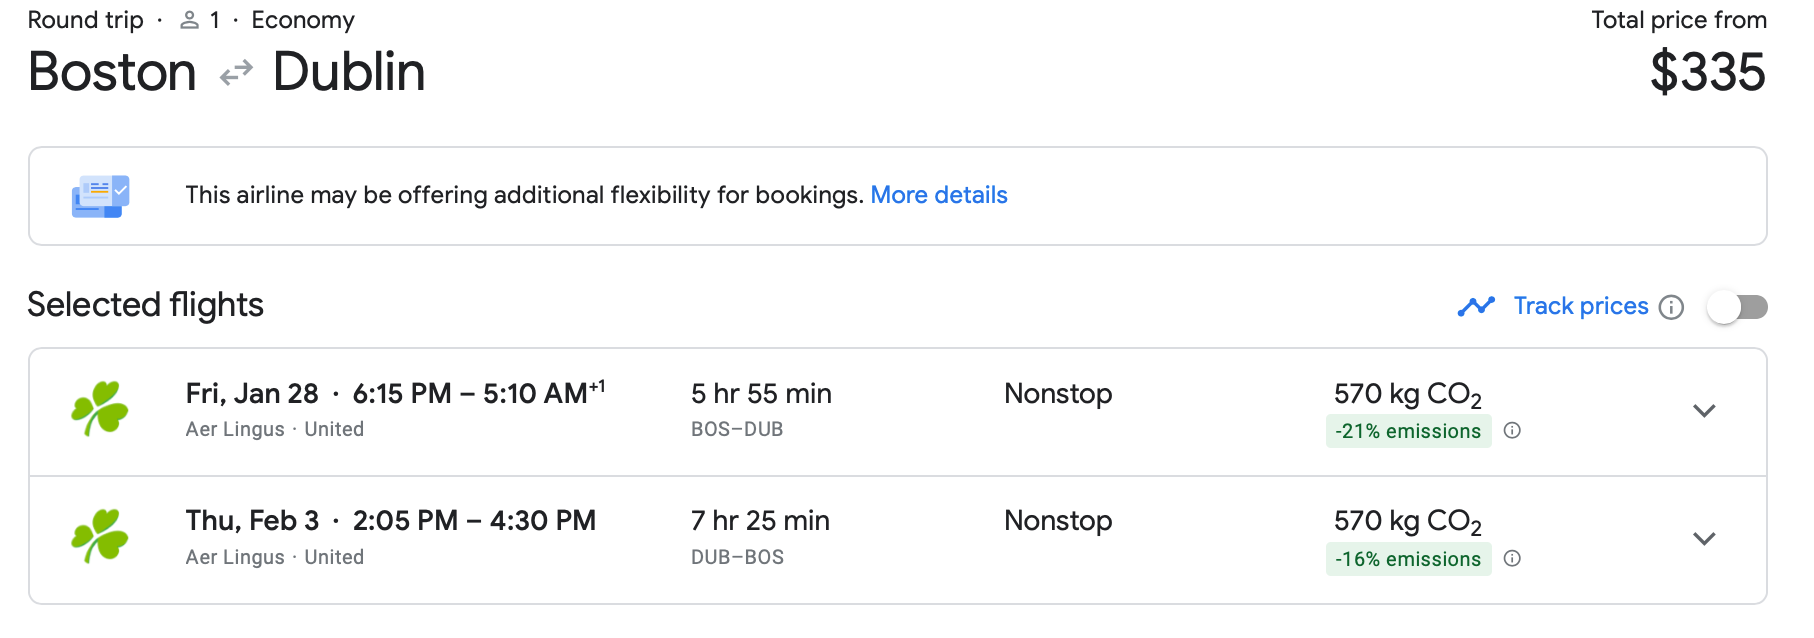Click the round-trip arrows icon between Boston and Dublin

coord(236,73)
